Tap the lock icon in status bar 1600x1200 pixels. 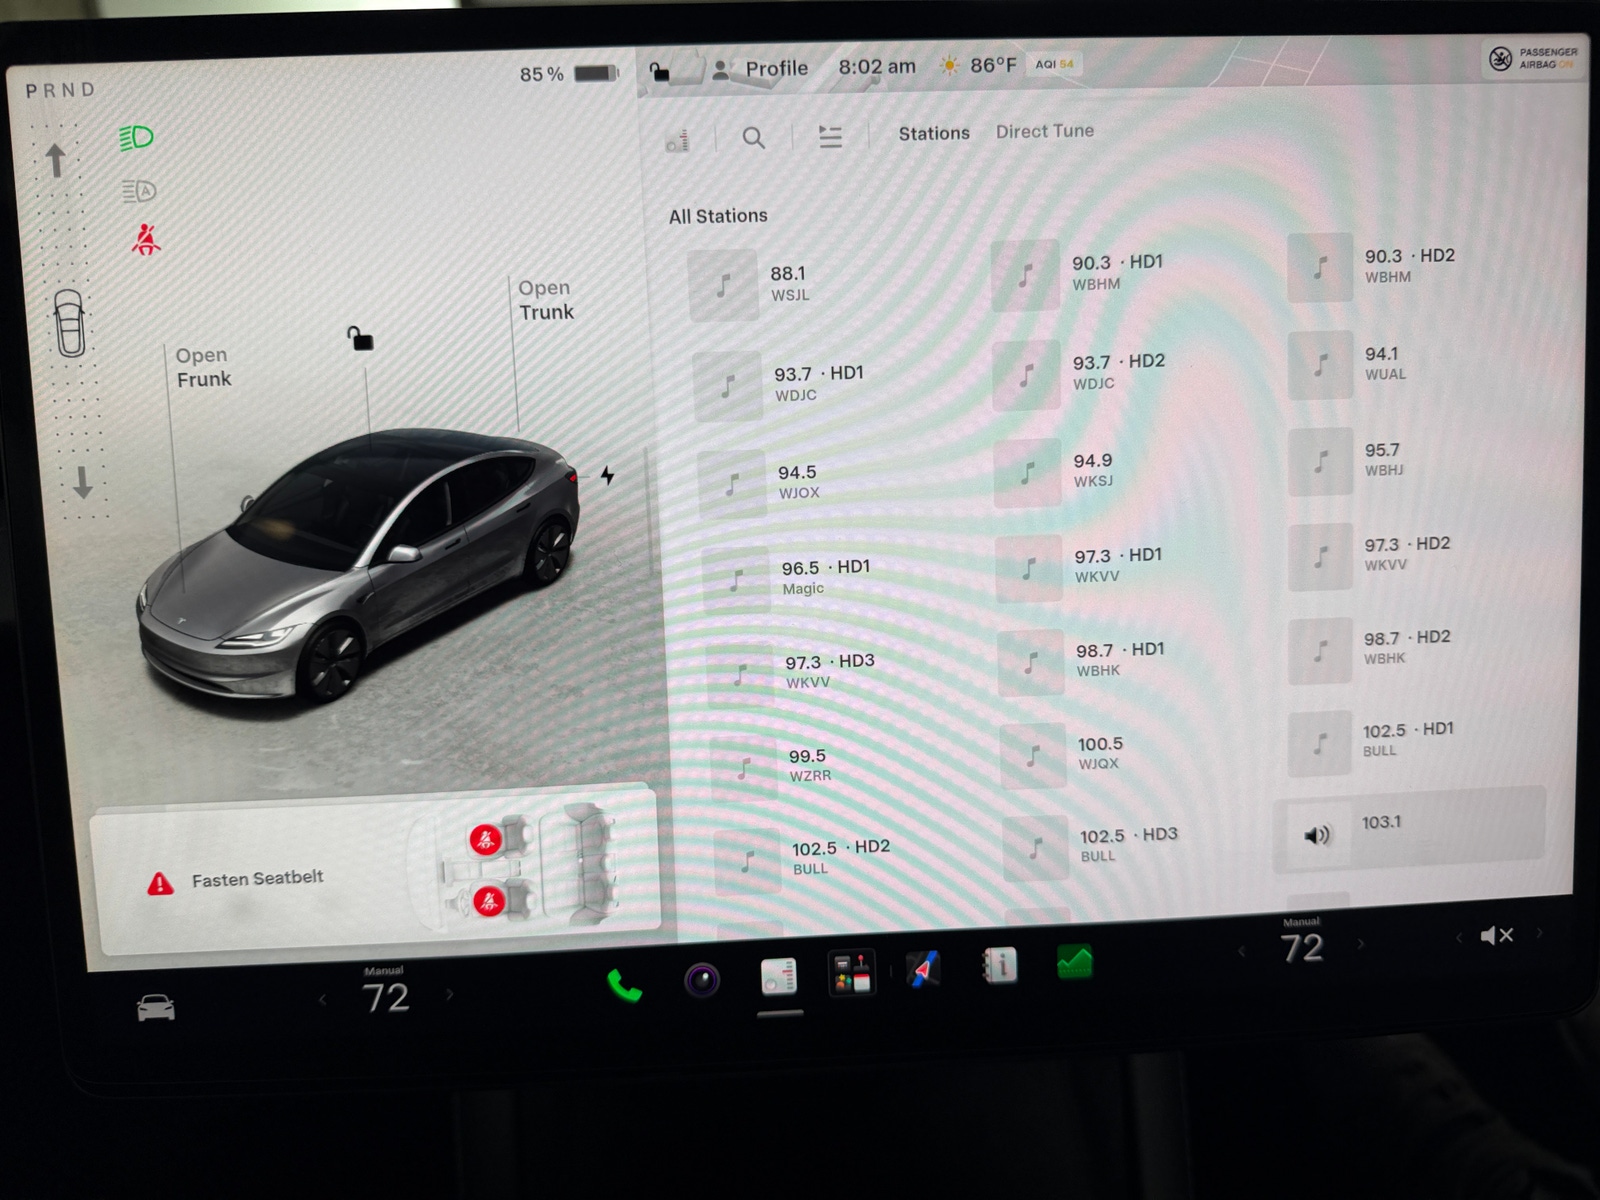(x=659, y=71)
